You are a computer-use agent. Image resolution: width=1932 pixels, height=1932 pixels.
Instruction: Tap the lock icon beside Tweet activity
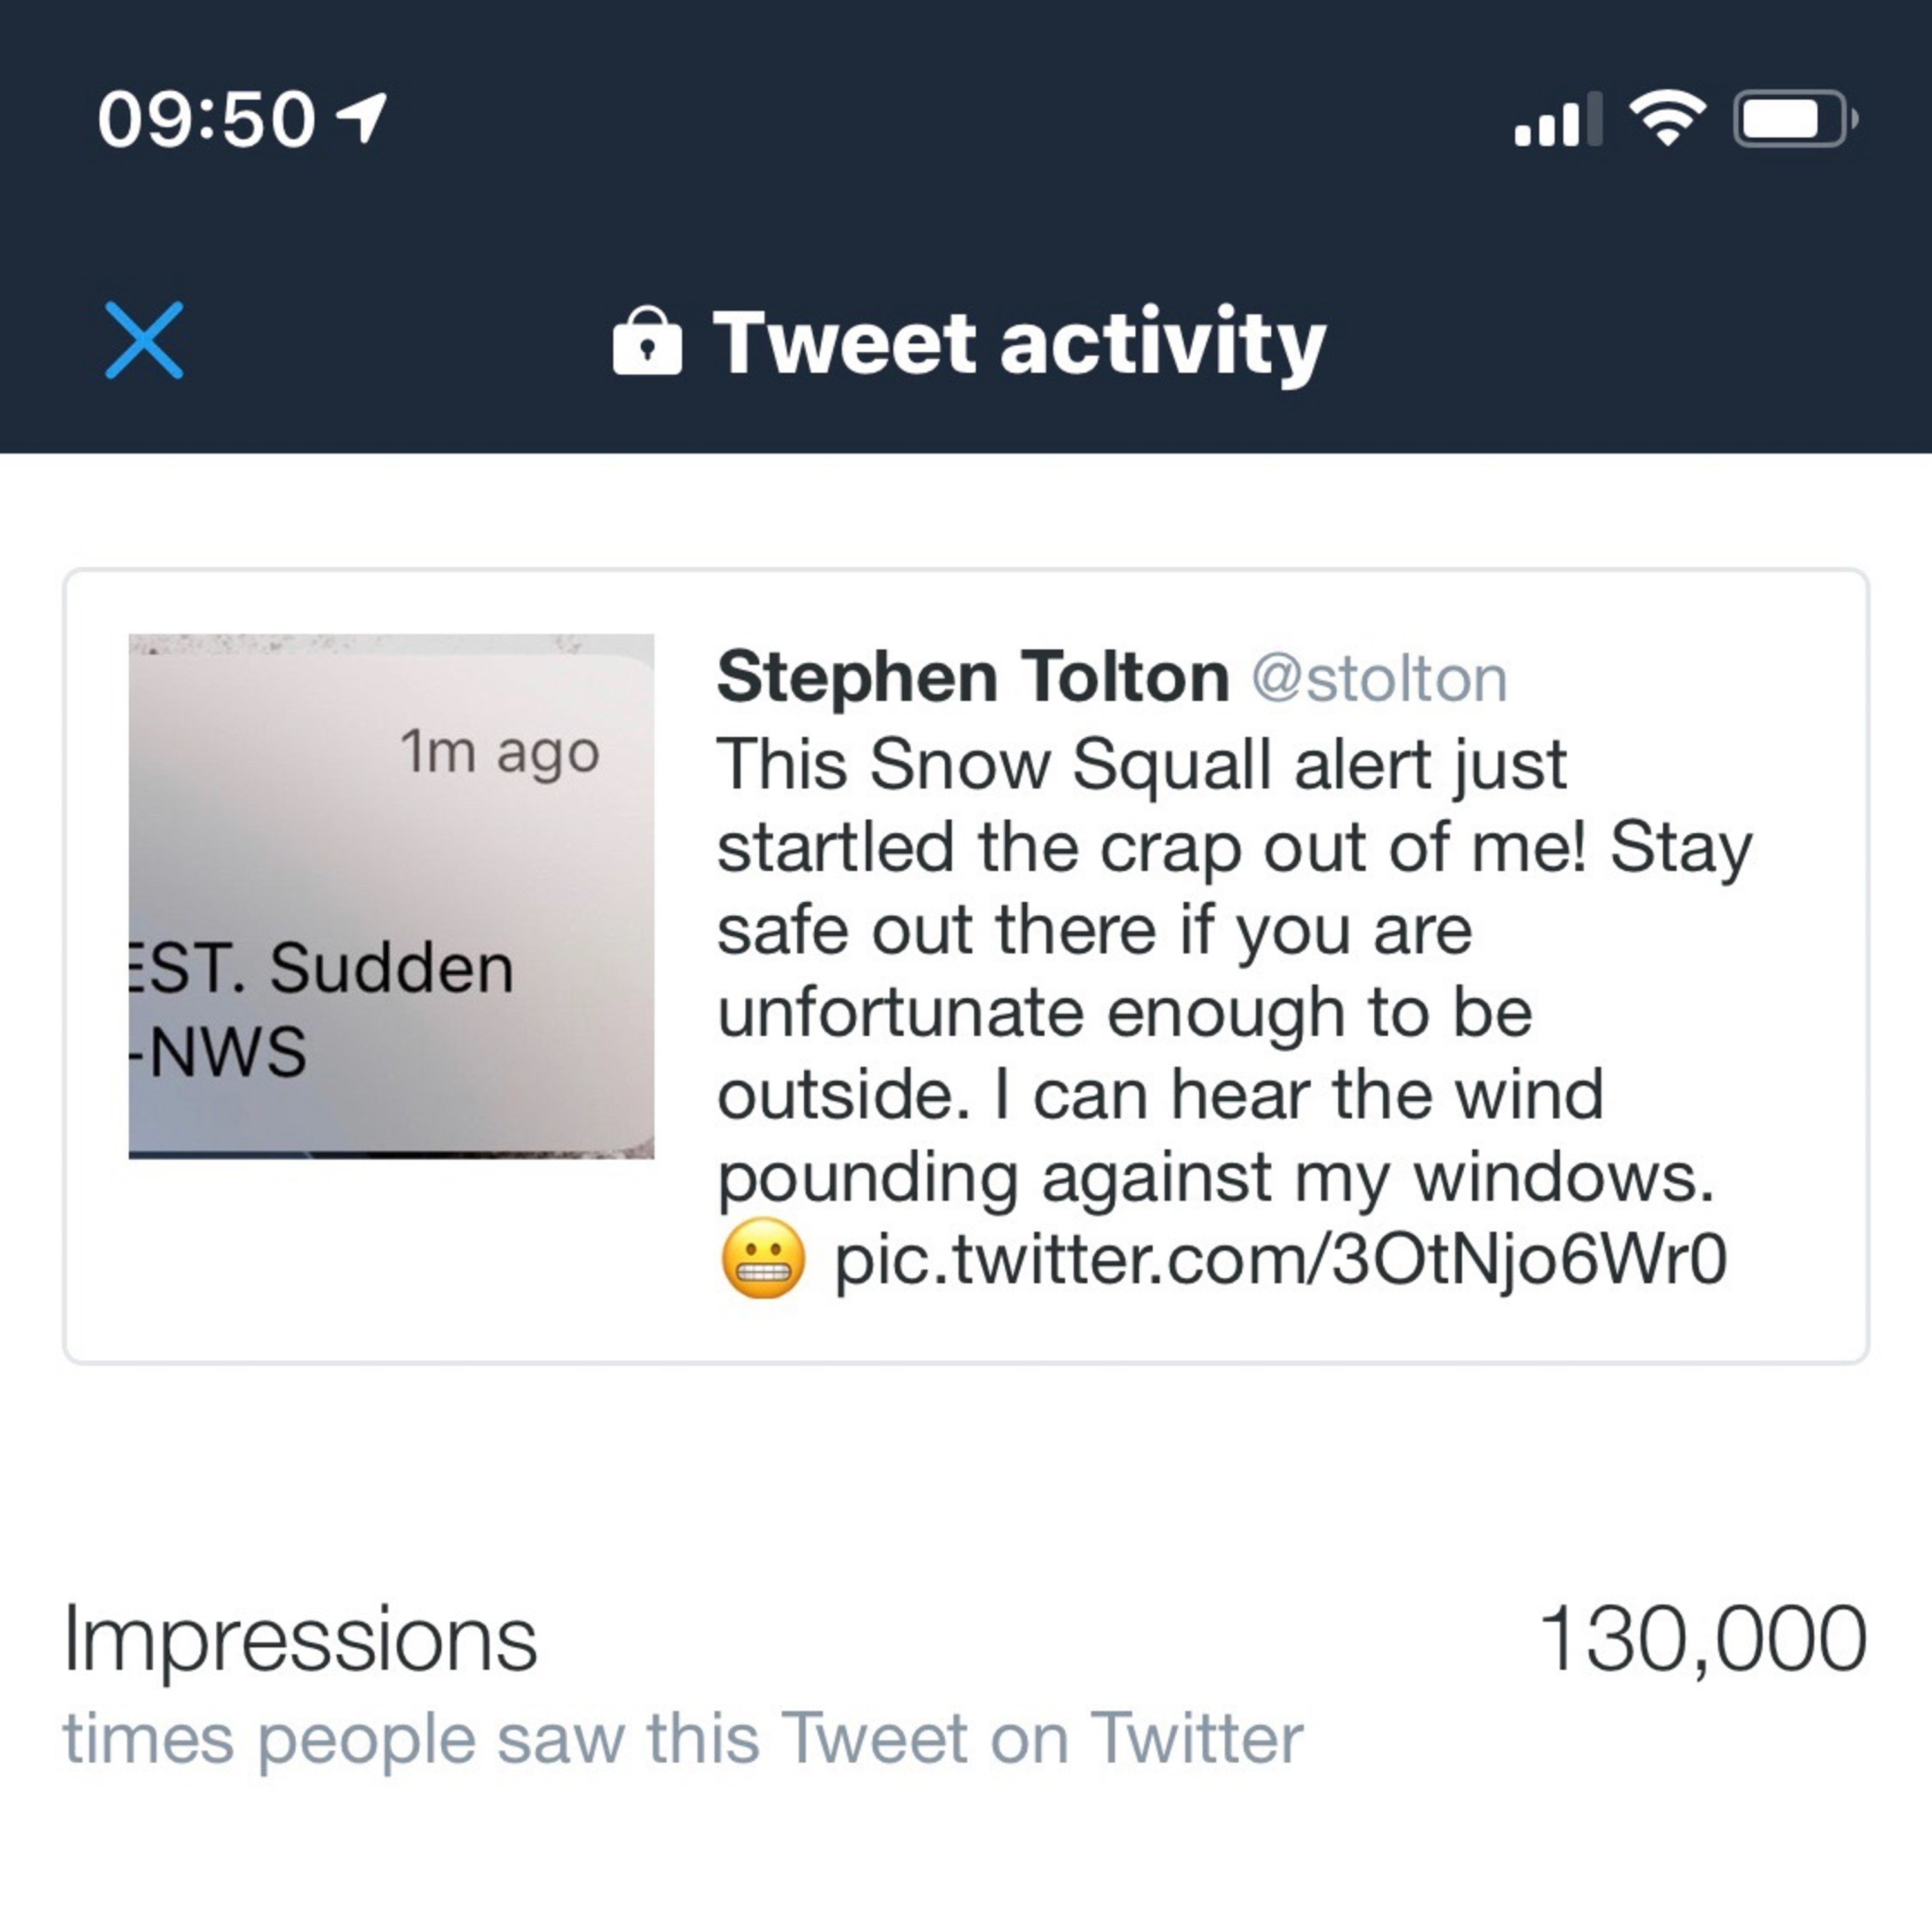(647, 341)
